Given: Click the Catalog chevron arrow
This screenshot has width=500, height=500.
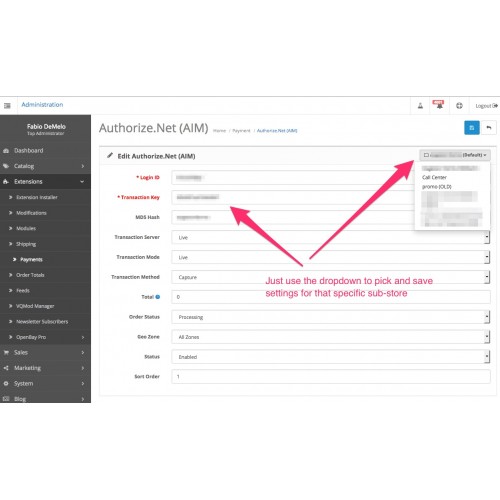Looking at the screenshot, I should [x=83, y=166].
